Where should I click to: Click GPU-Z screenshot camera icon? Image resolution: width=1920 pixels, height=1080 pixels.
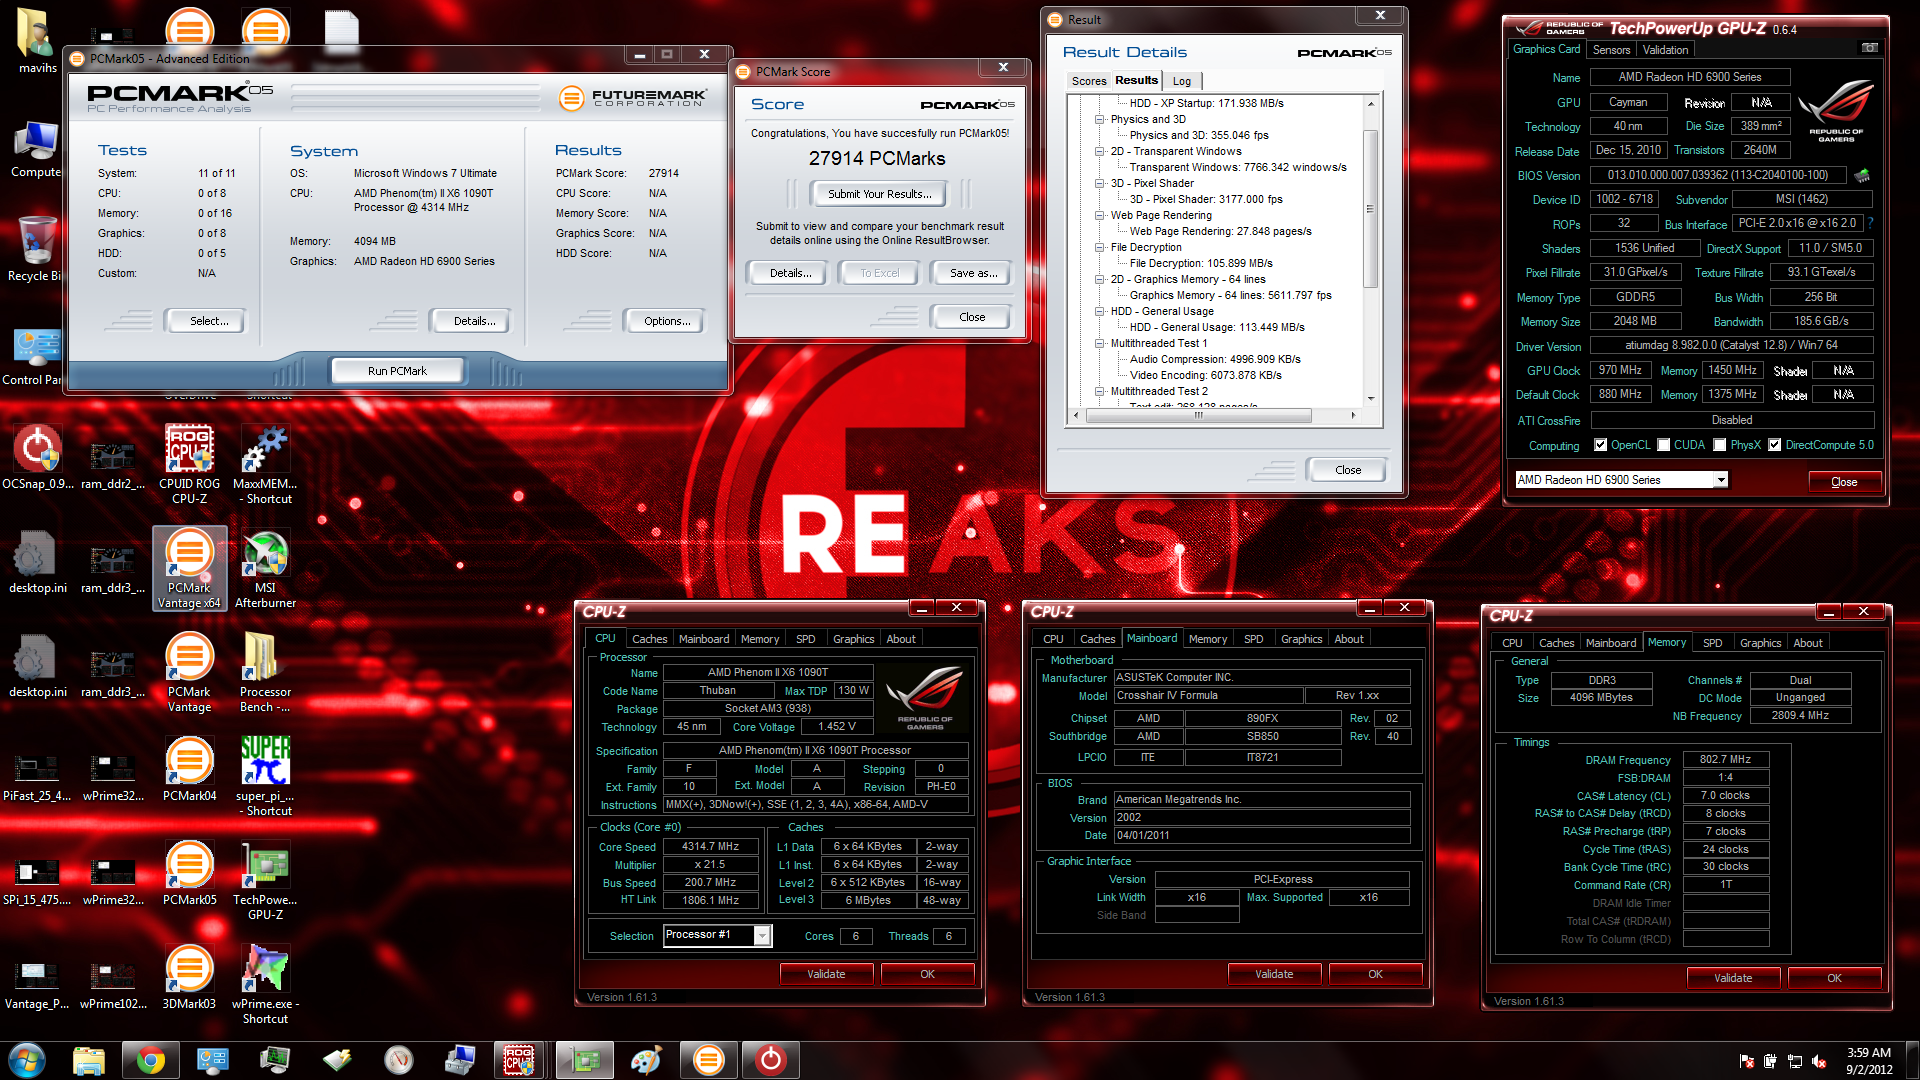click(1868, 48)
